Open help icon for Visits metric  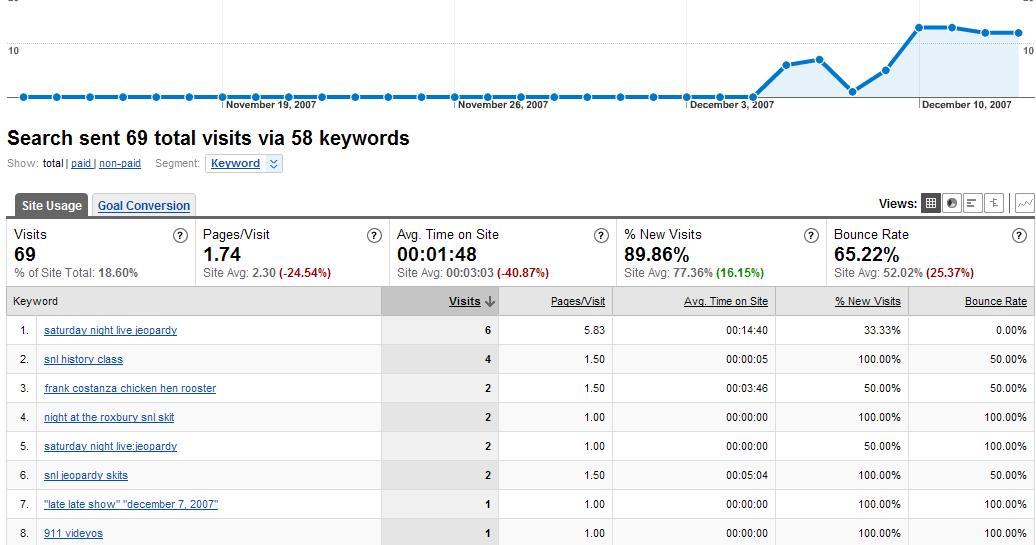pyautogui.click(x=180, y=236)
